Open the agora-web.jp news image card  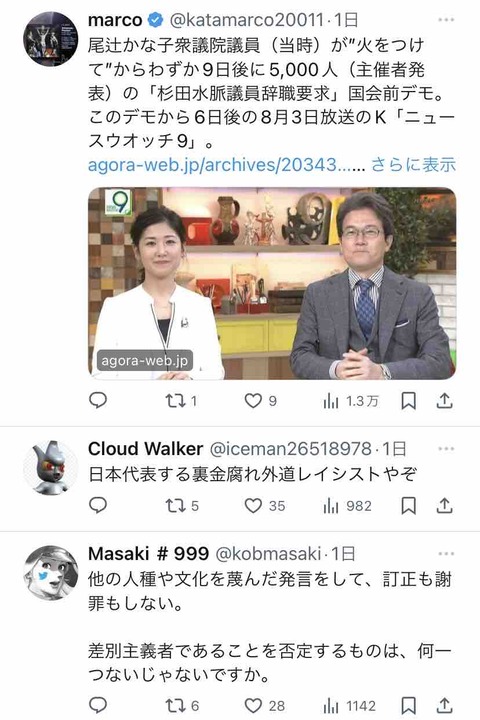pos(272,283)
